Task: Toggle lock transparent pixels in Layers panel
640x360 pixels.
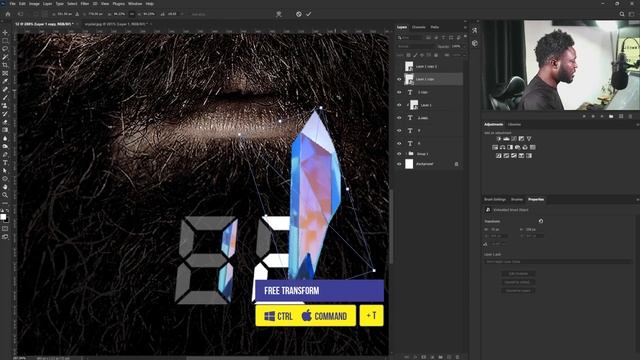Action: (409, 55)
